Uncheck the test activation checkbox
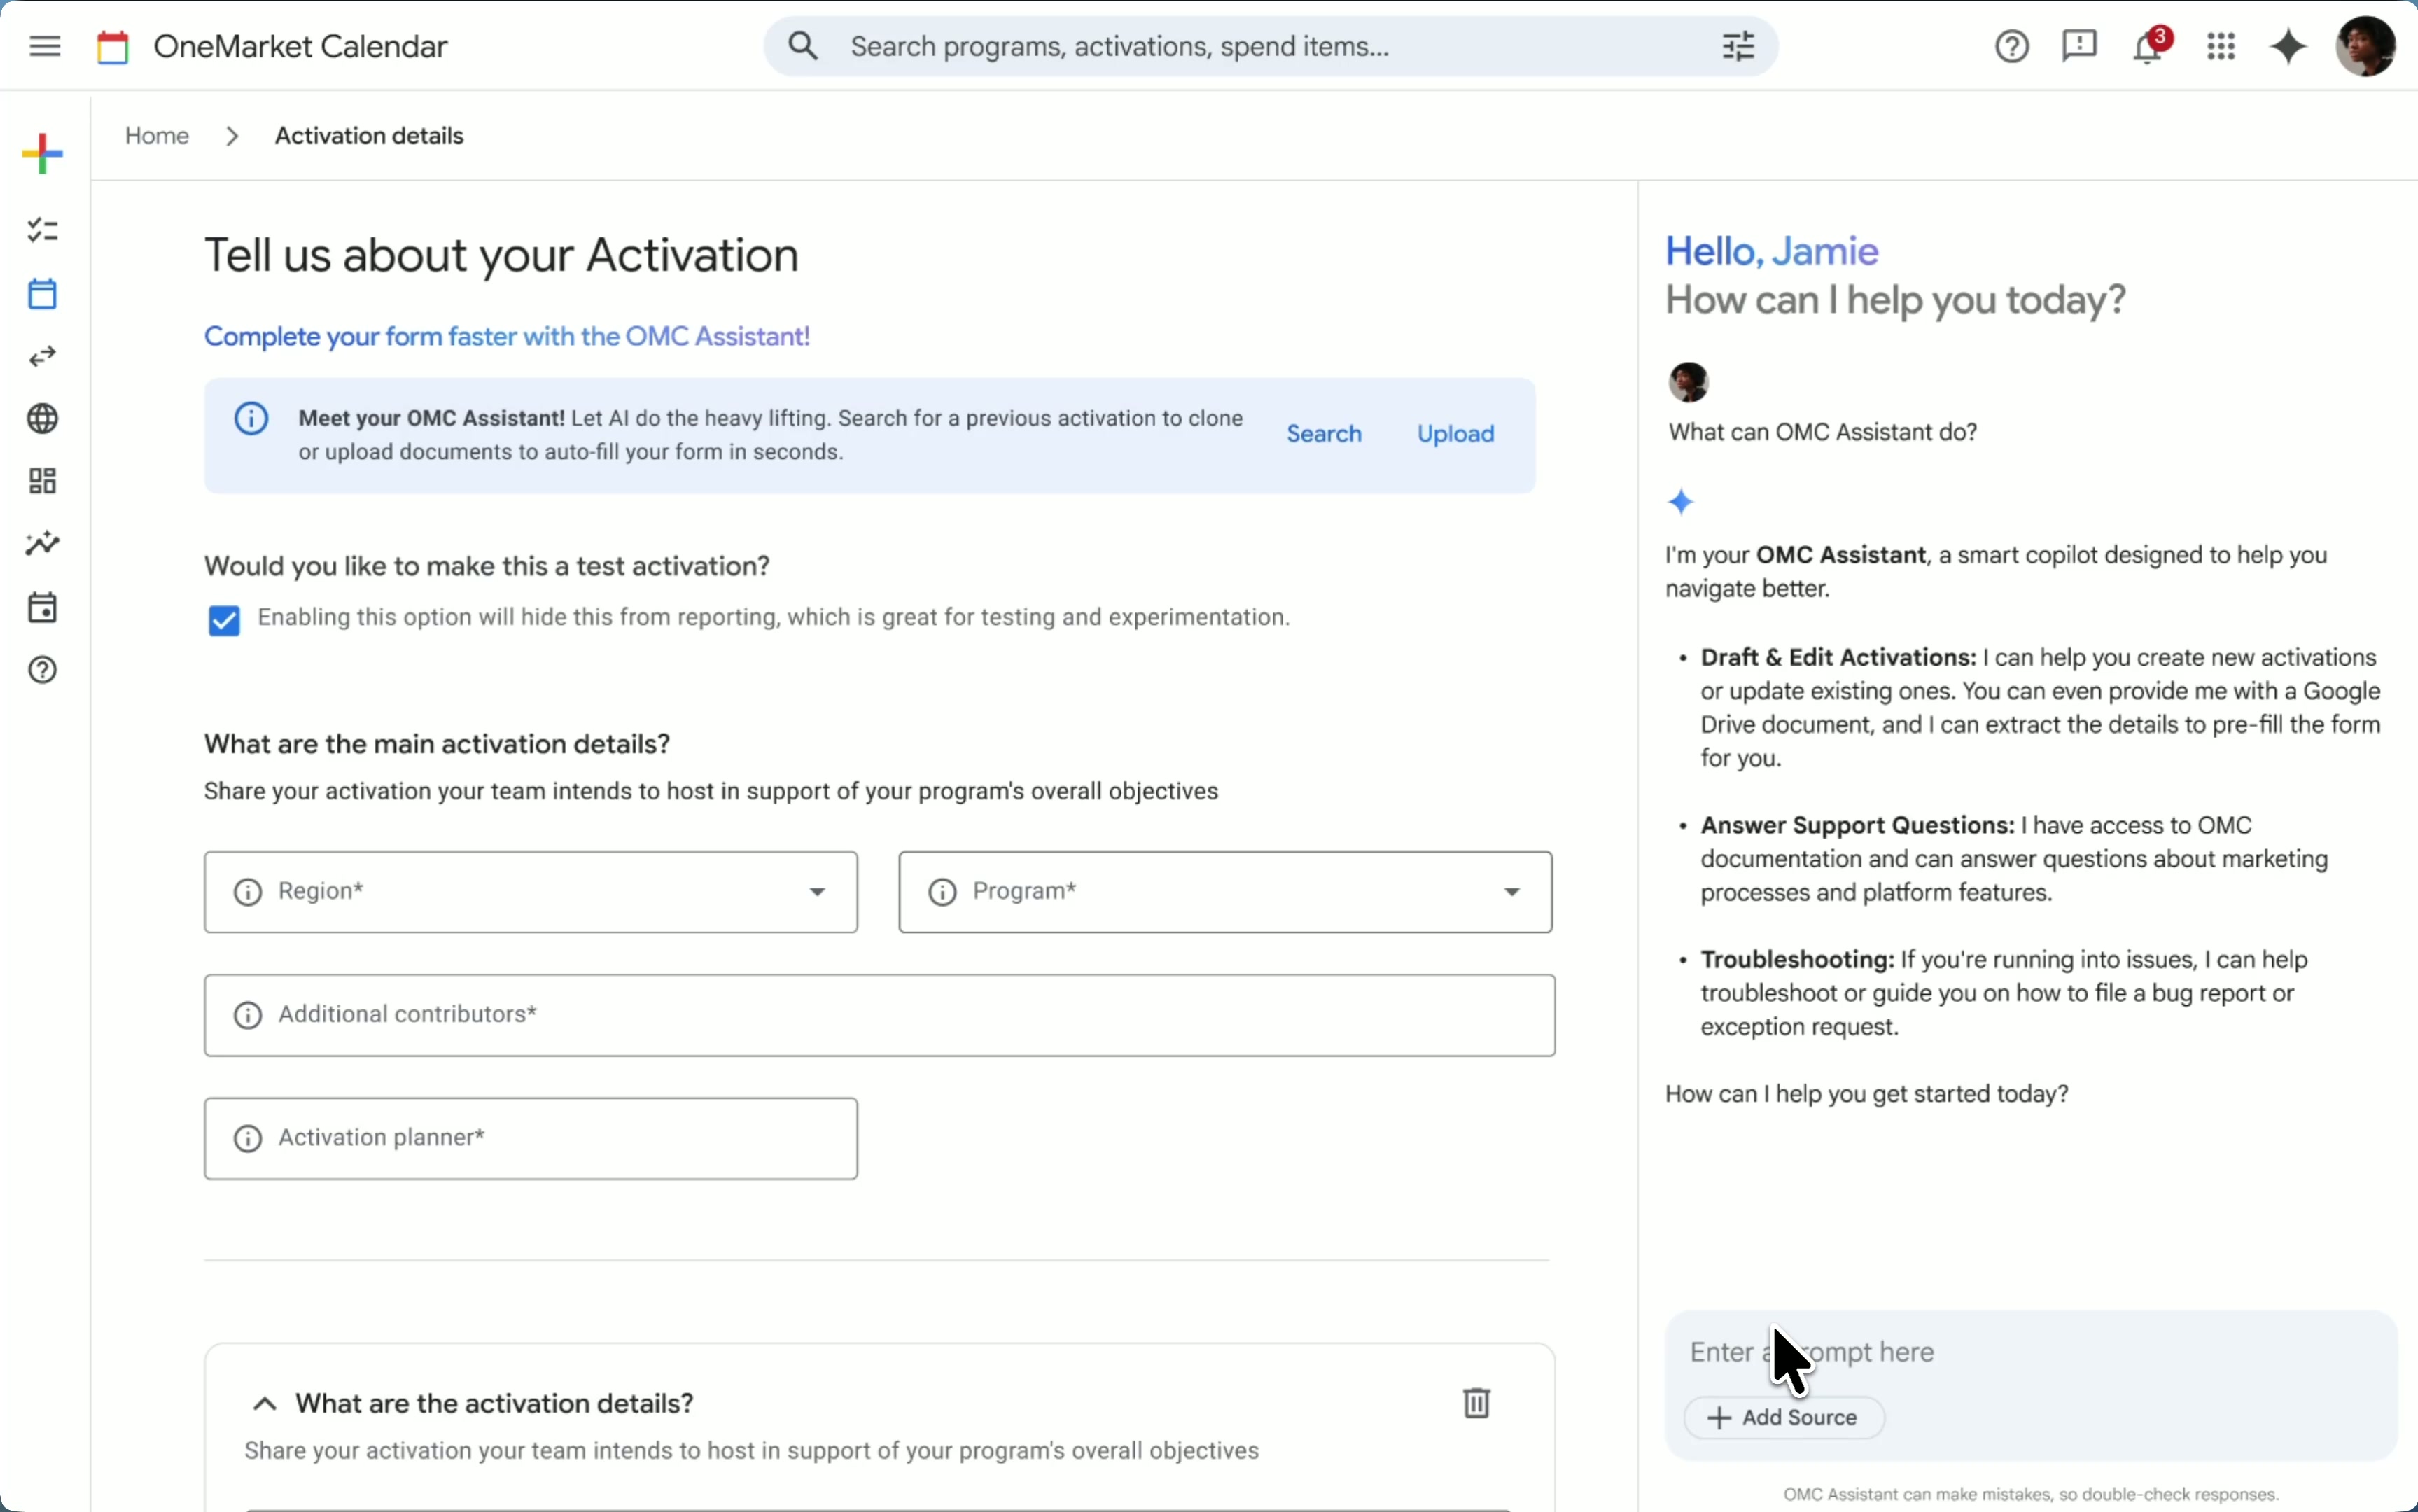The image size is (2418, 1512). tap(224, 621)
